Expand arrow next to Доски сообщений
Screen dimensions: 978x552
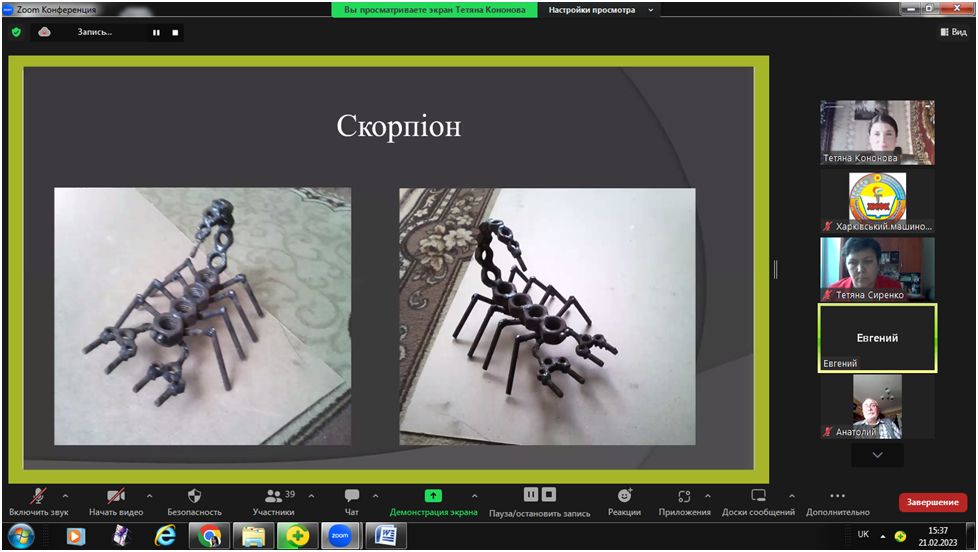(x=792, y=496)
